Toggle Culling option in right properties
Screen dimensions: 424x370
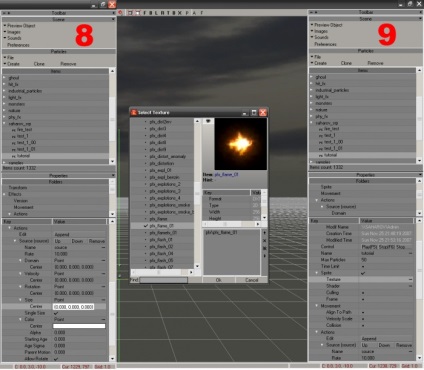pyautogui.click(x=363, y=293)
